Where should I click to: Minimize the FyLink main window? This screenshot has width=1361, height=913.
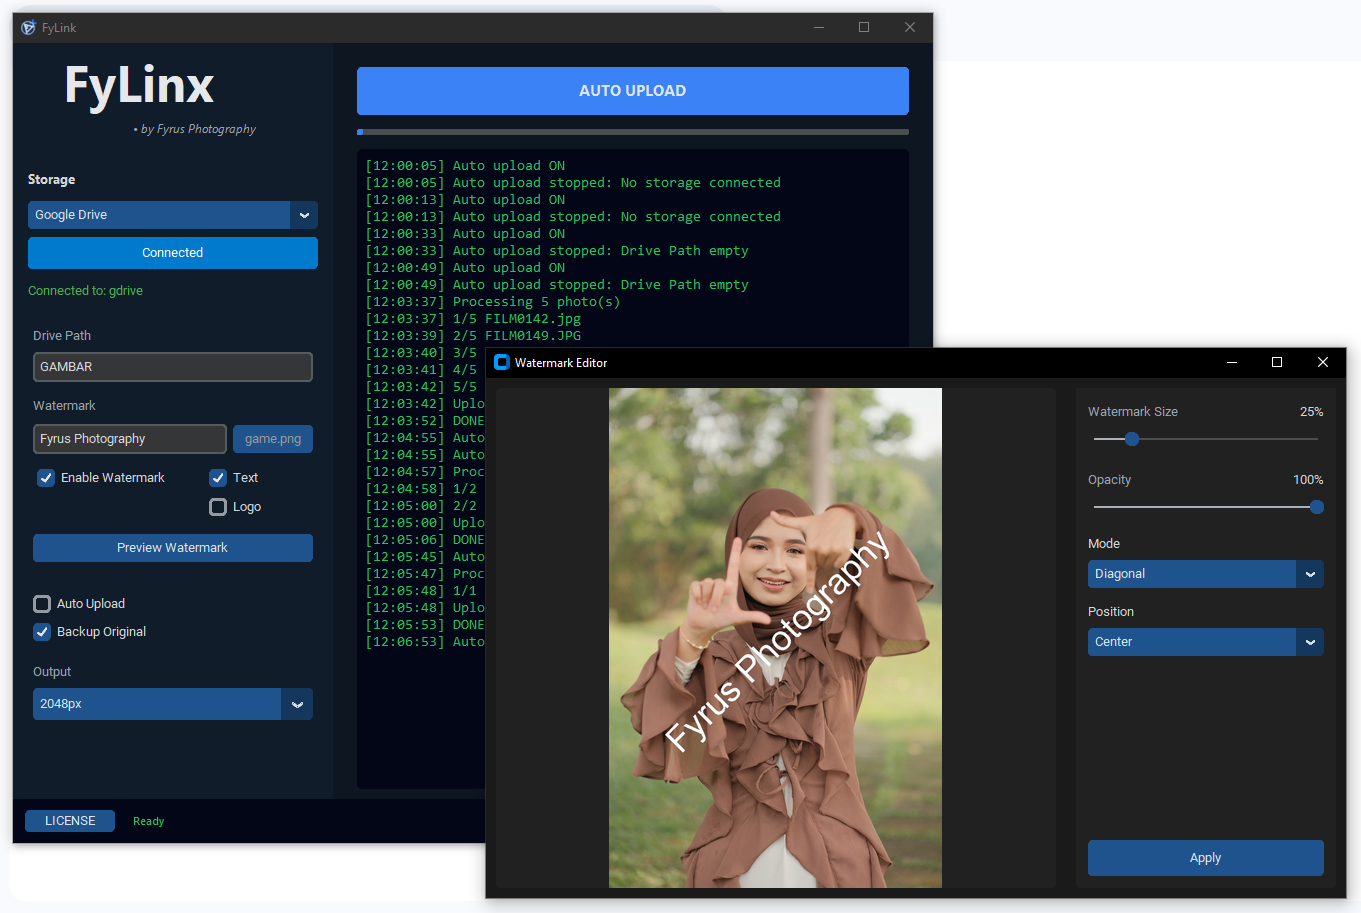[819, 28]
